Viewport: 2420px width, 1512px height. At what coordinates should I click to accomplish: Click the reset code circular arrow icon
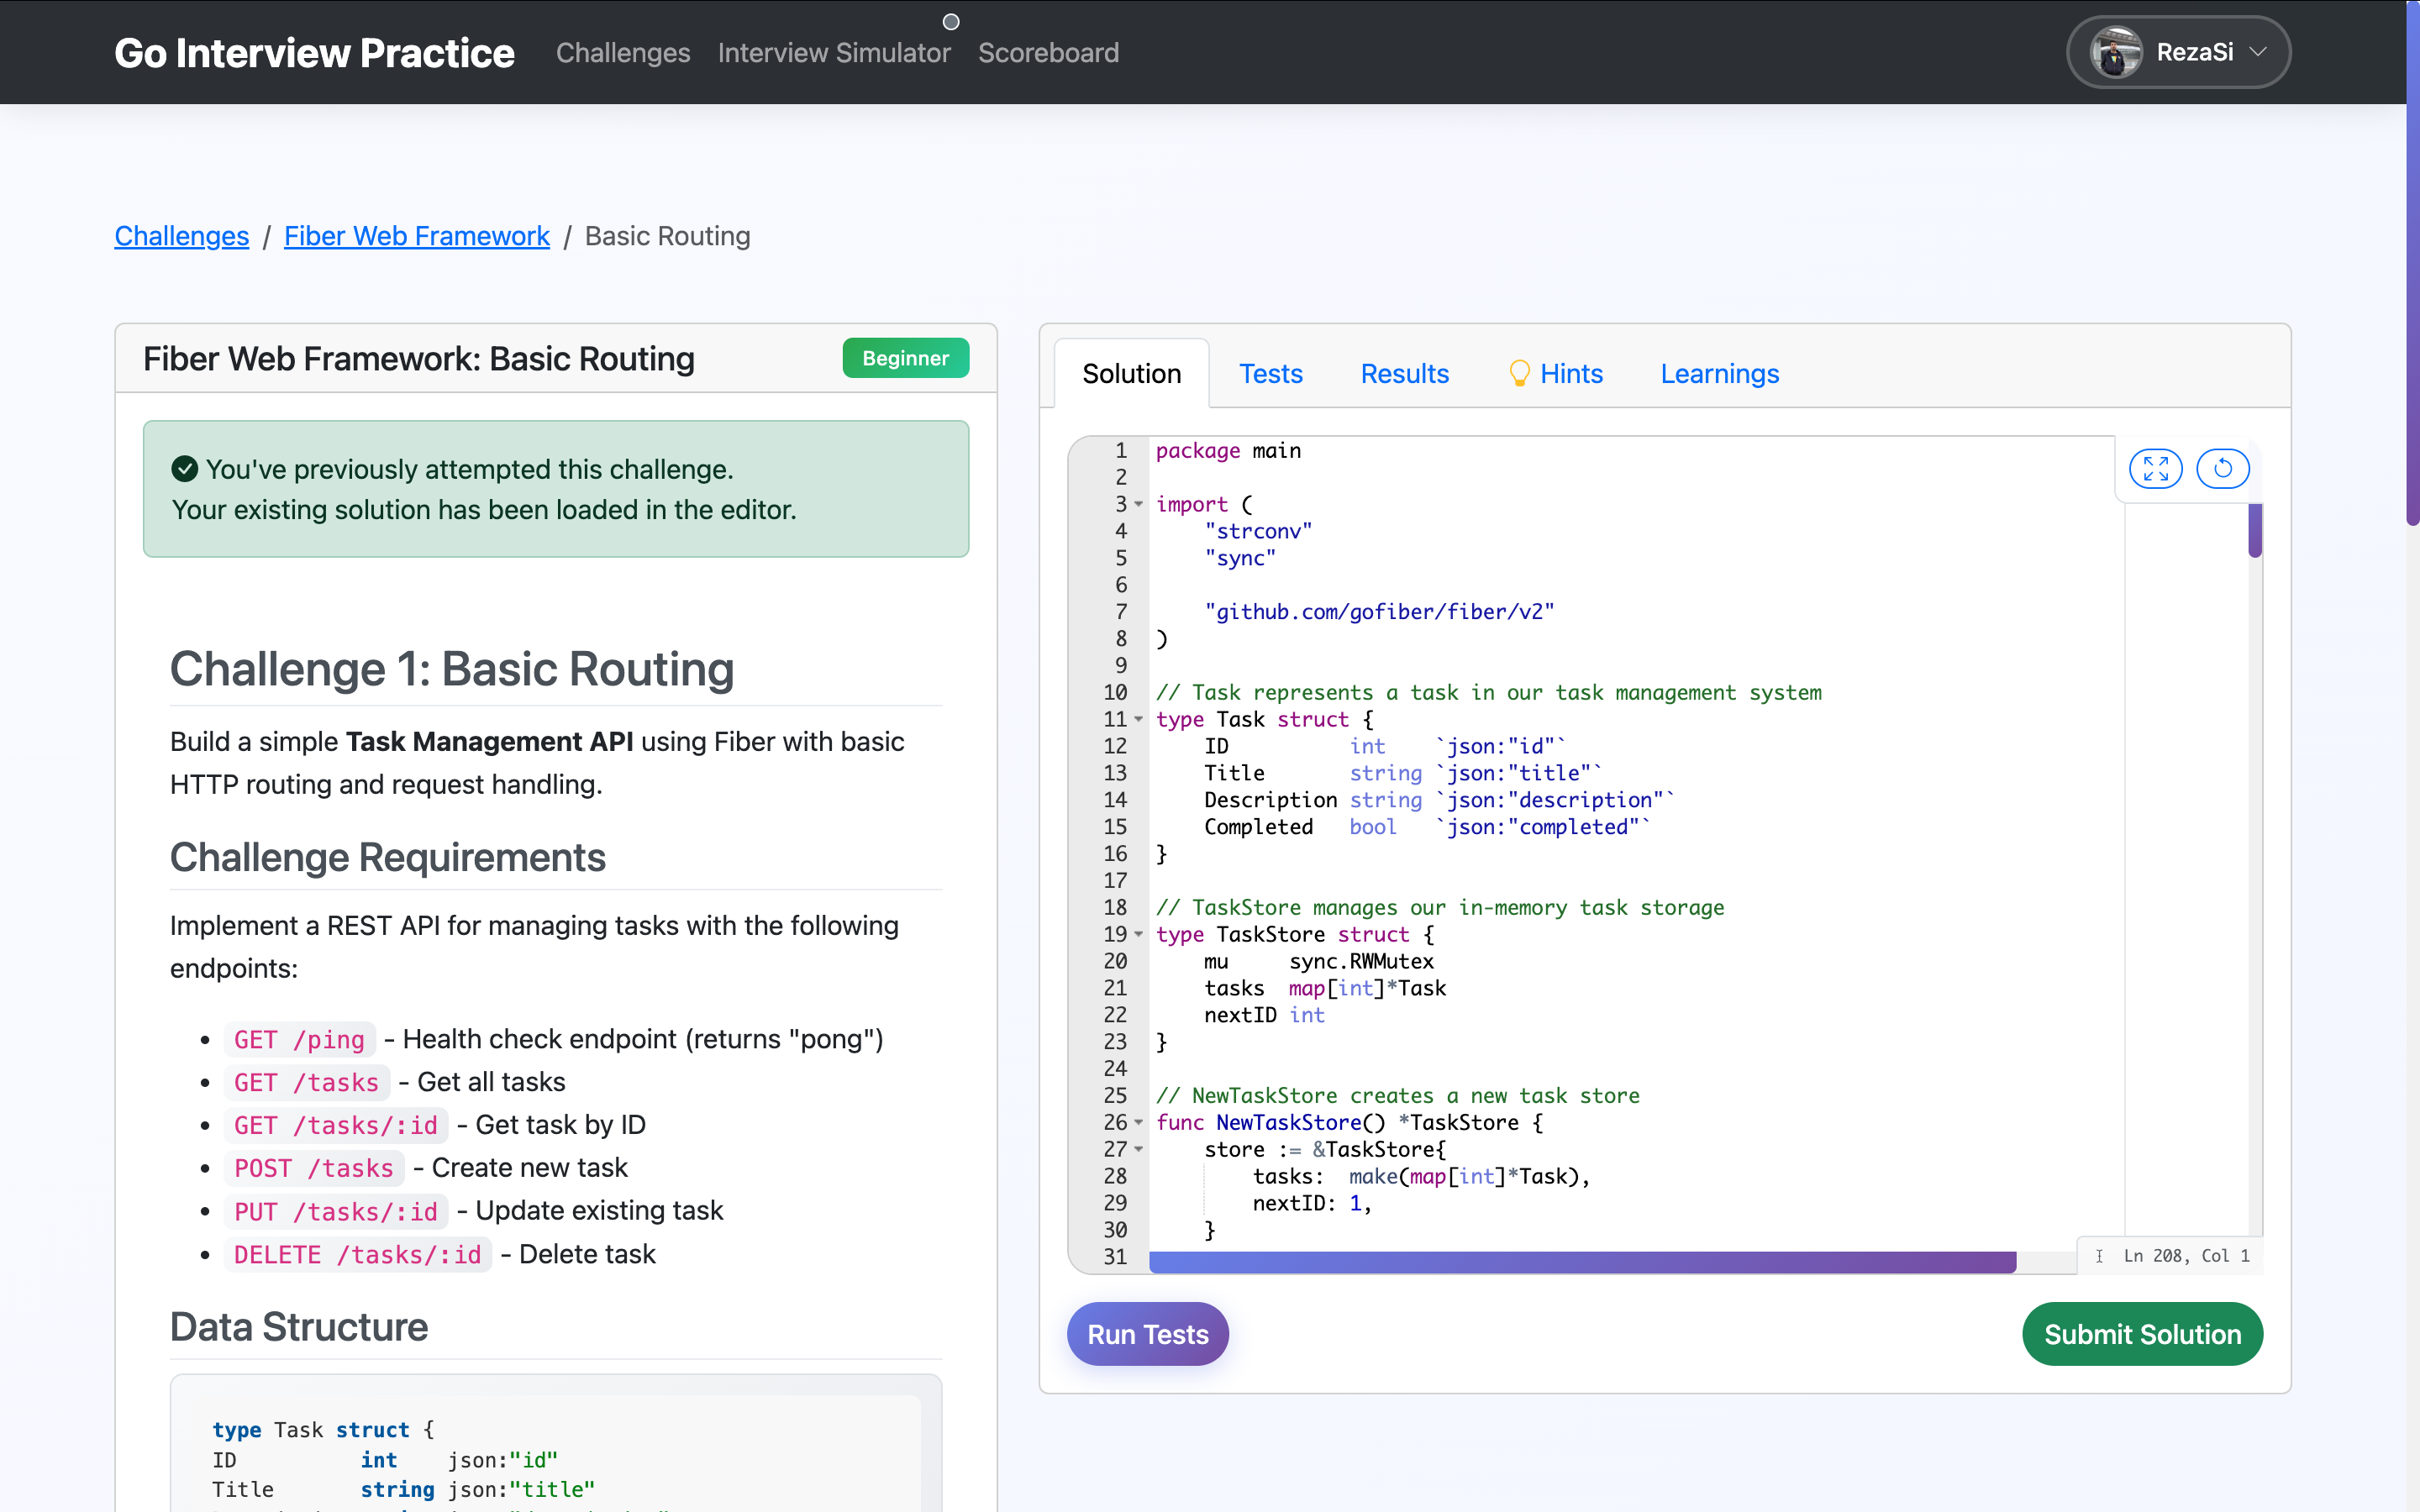[2222, 468]
